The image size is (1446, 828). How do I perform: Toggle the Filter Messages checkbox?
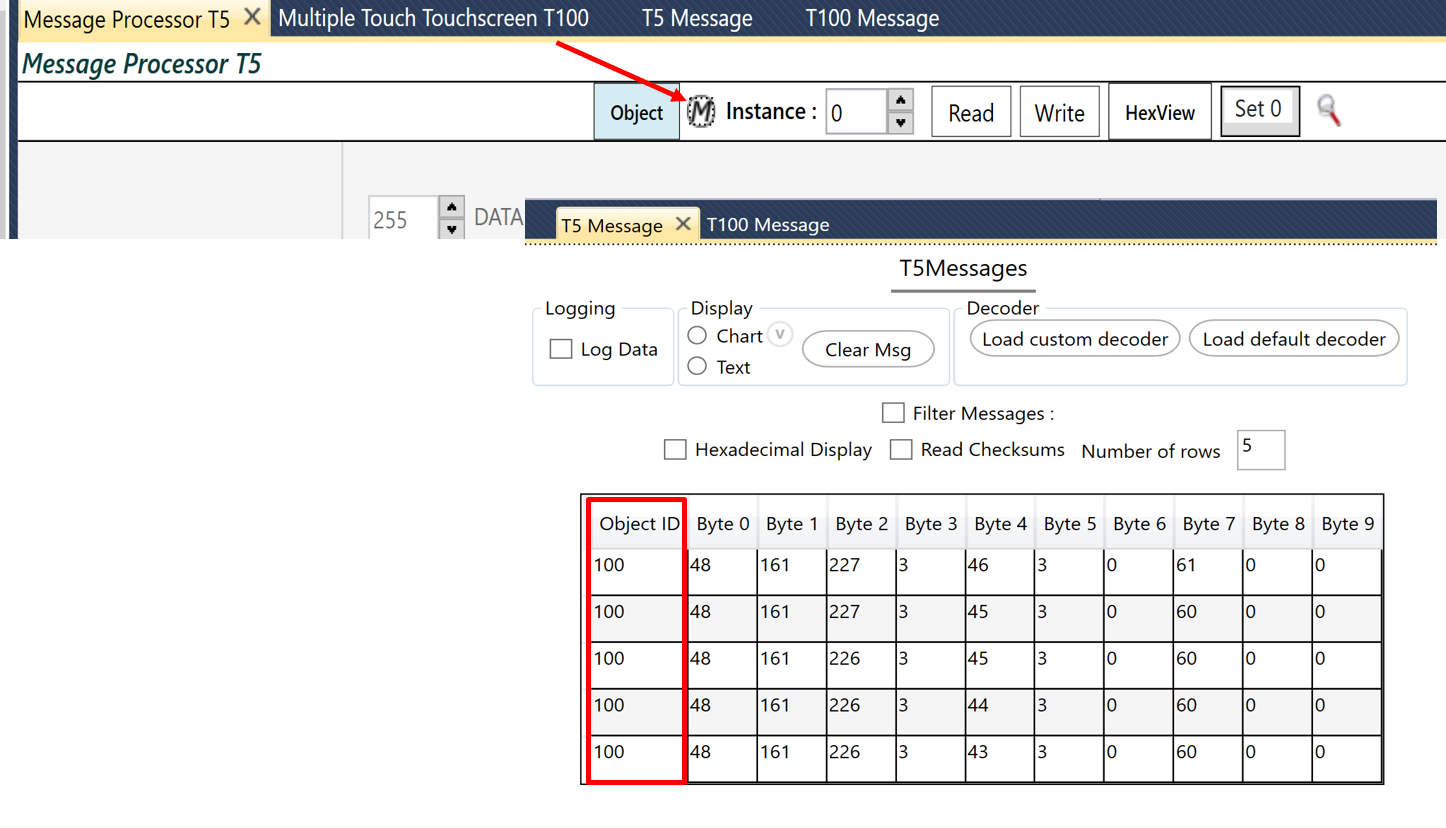click(x=893, y=413)
